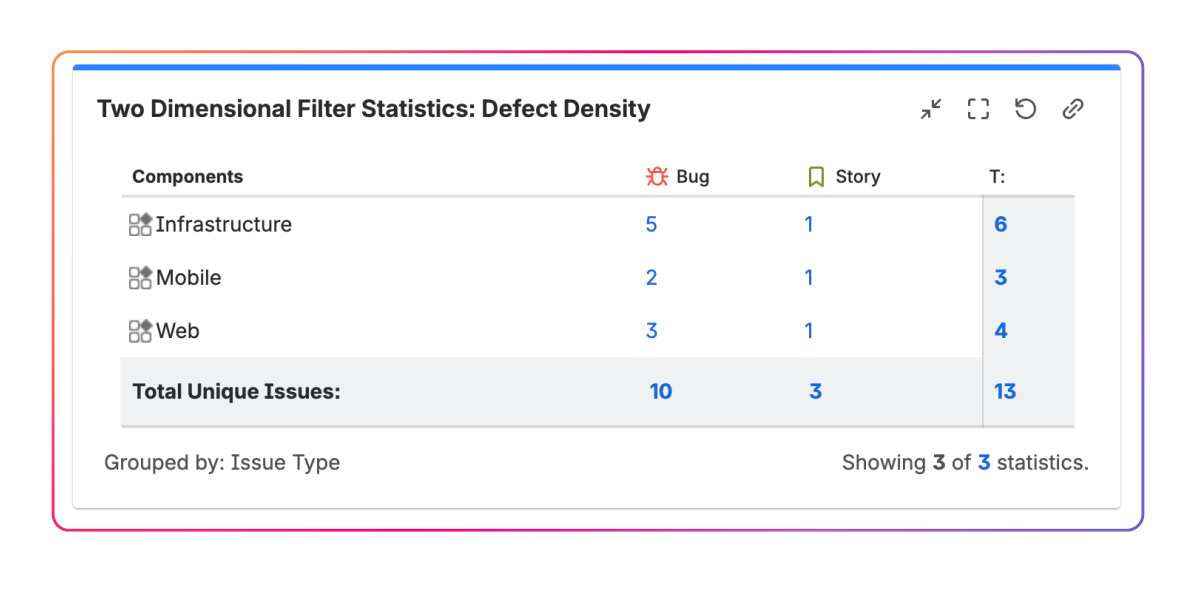Click the Story column header label

tap(860, 175)
